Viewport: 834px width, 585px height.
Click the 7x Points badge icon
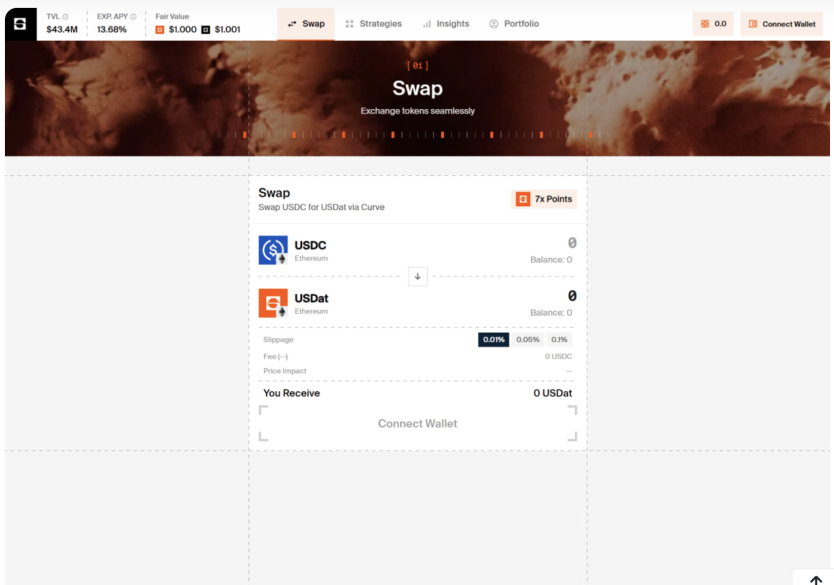click(x=522, y=199)
